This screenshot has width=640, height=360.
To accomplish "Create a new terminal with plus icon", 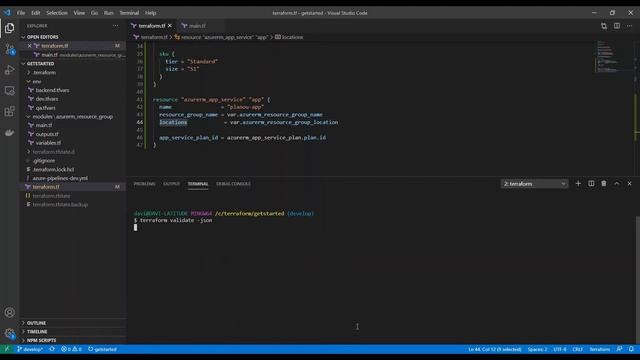I will (x=578, y=184).
